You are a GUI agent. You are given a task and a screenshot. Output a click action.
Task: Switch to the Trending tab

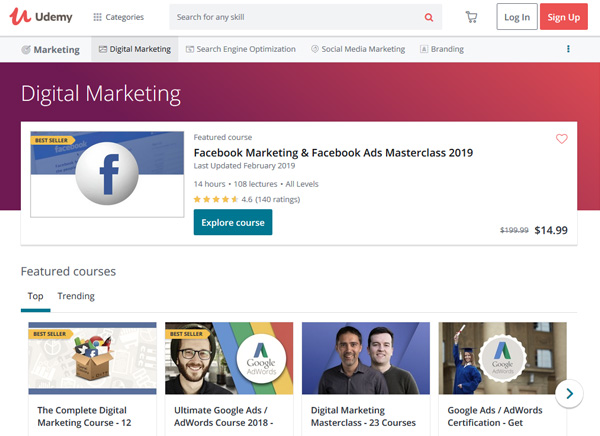click(x=76, y=296)
